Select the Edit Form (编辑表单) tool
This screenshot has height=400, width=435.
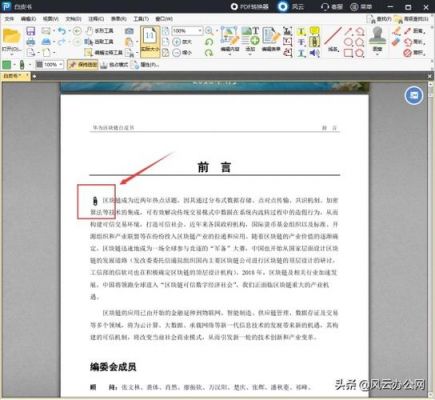point(271,39)
